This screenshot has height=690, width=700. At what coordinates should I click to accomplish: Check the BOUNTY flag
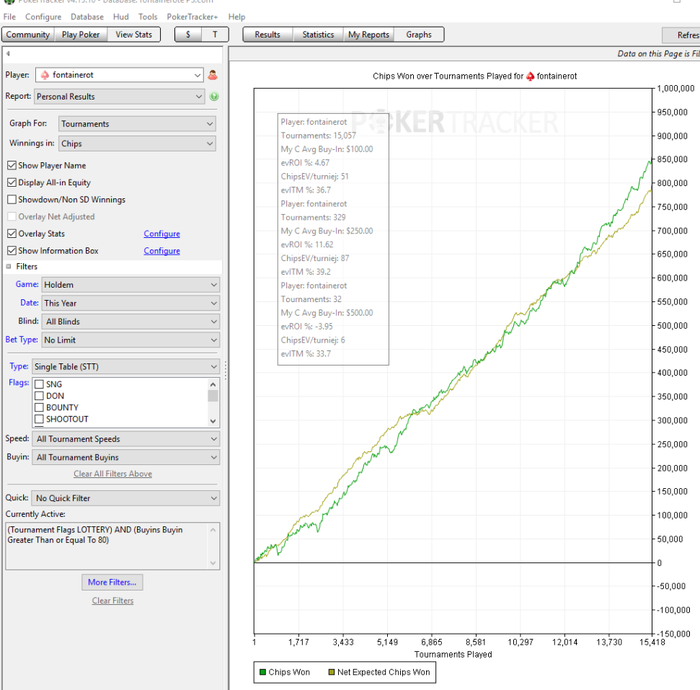[x=39, y=407]
